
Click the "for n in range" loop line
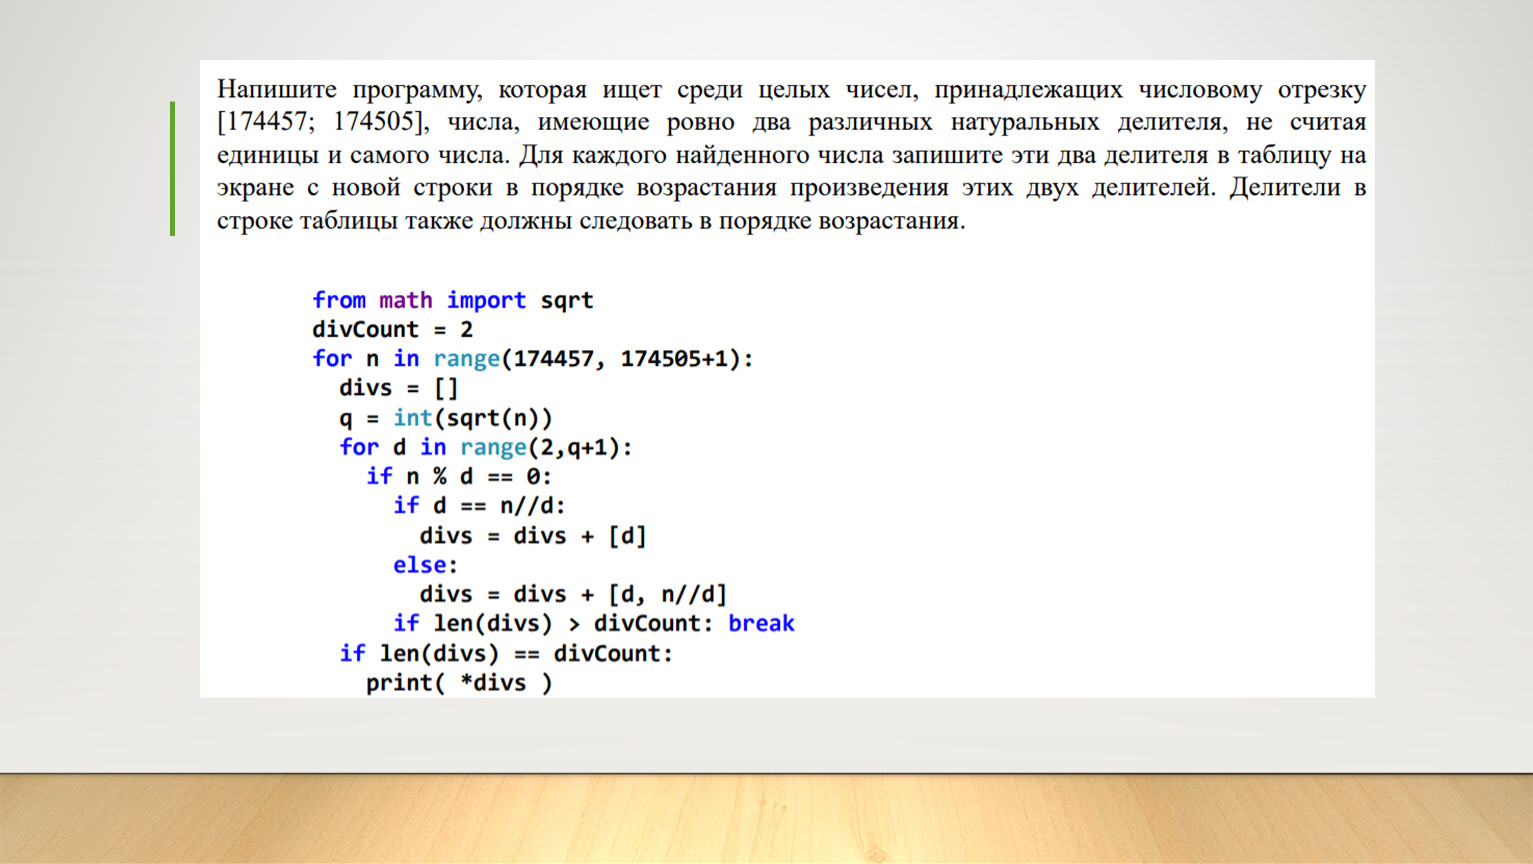532,358
